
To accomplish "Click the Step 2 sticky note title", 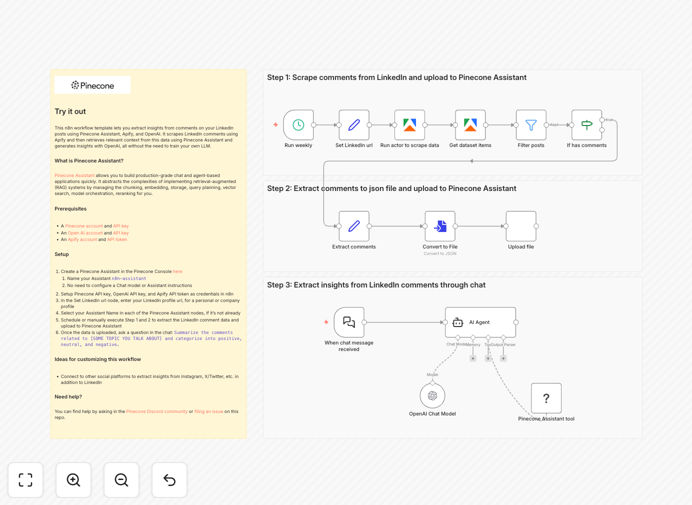I will (391, 188).
